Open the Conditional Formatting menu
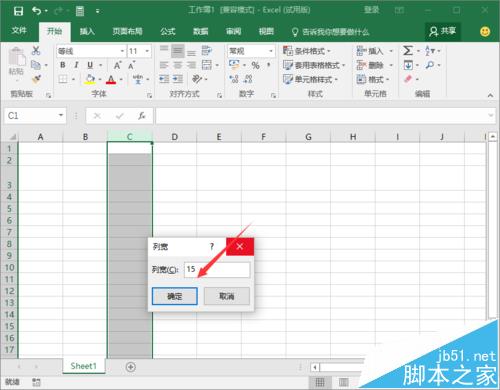The height and width of the screenshot is (390, 500). click(x=307, y=51)
